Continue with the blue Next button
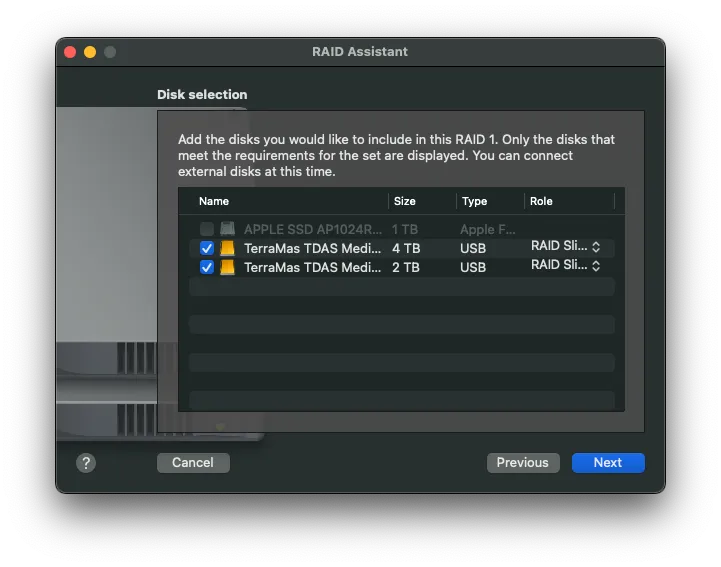The image size is (721, 567). click(608, 462)
